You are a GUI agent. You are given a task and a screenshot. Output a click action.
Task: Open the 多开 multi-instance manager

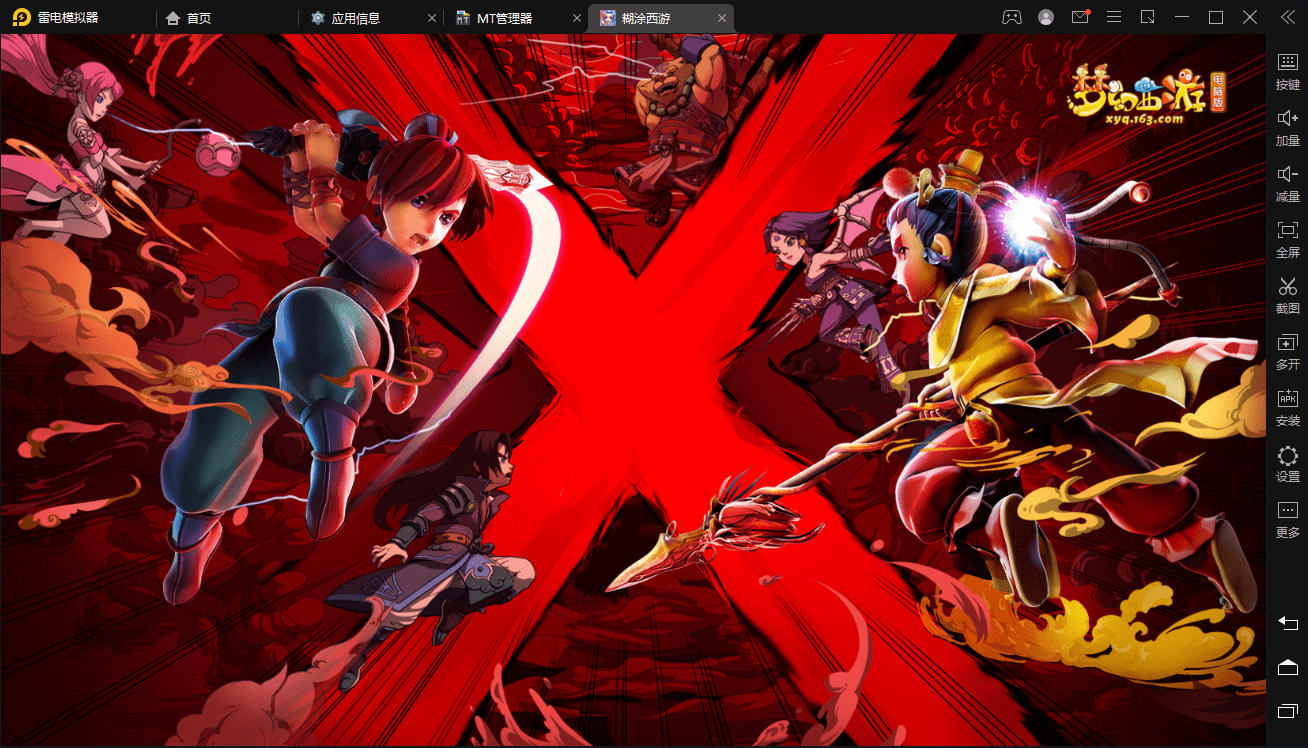coord(1288,352)
